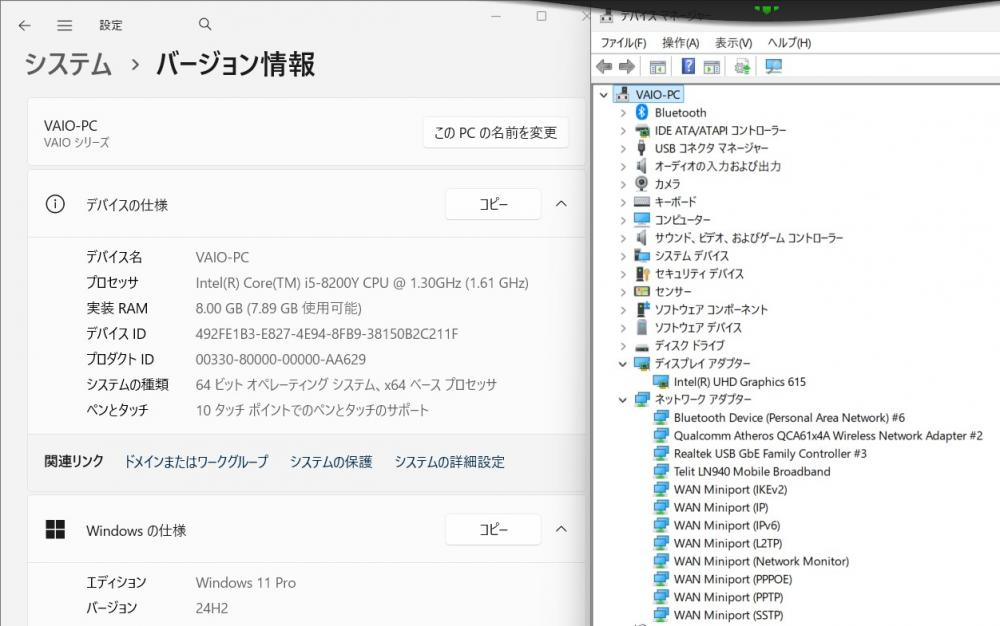The image size is (1000, 626).
Task: Click the ディスク ドライブ icon
Action: click(x=642, y=346)
